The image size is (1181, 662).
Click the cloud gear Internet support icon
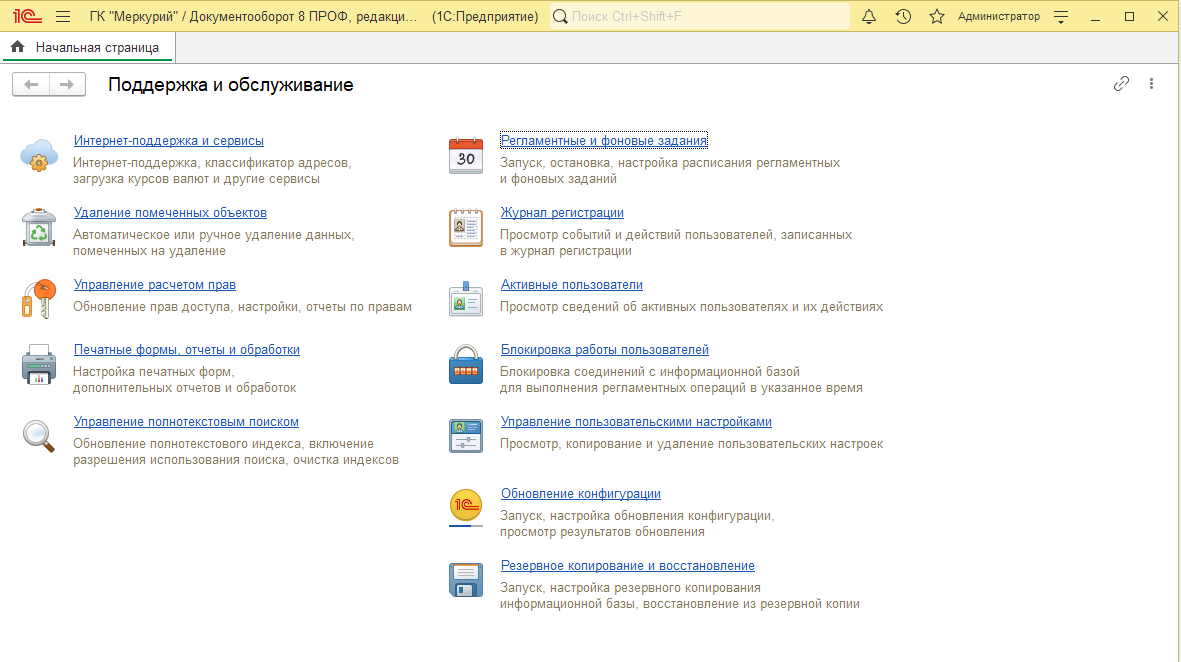(38, 155)
